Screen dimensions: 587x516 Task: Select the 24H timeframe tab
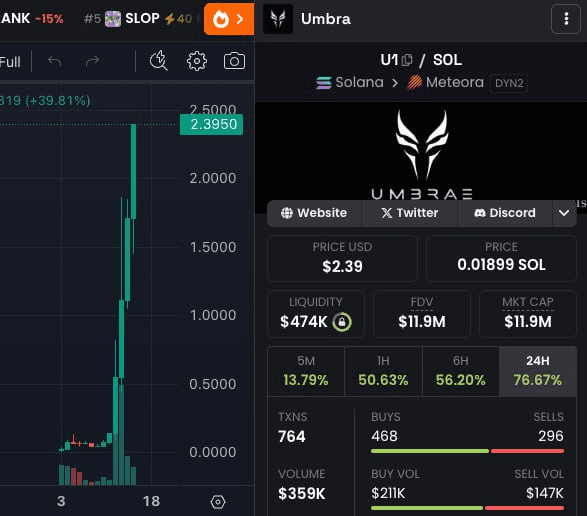[538, 371]
